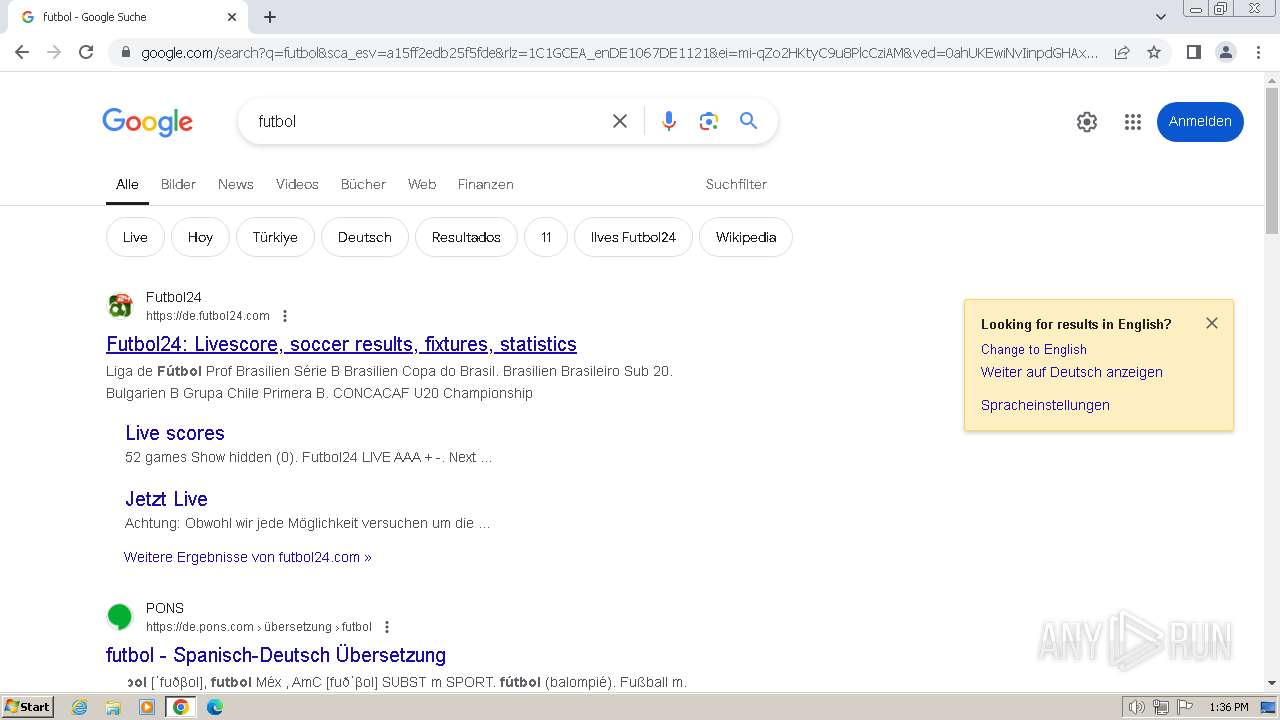This screenshot has width=1280, height=720.
Task: Toggle the browser side panel
Action: pyautogui.click(x=1193, y=52)
